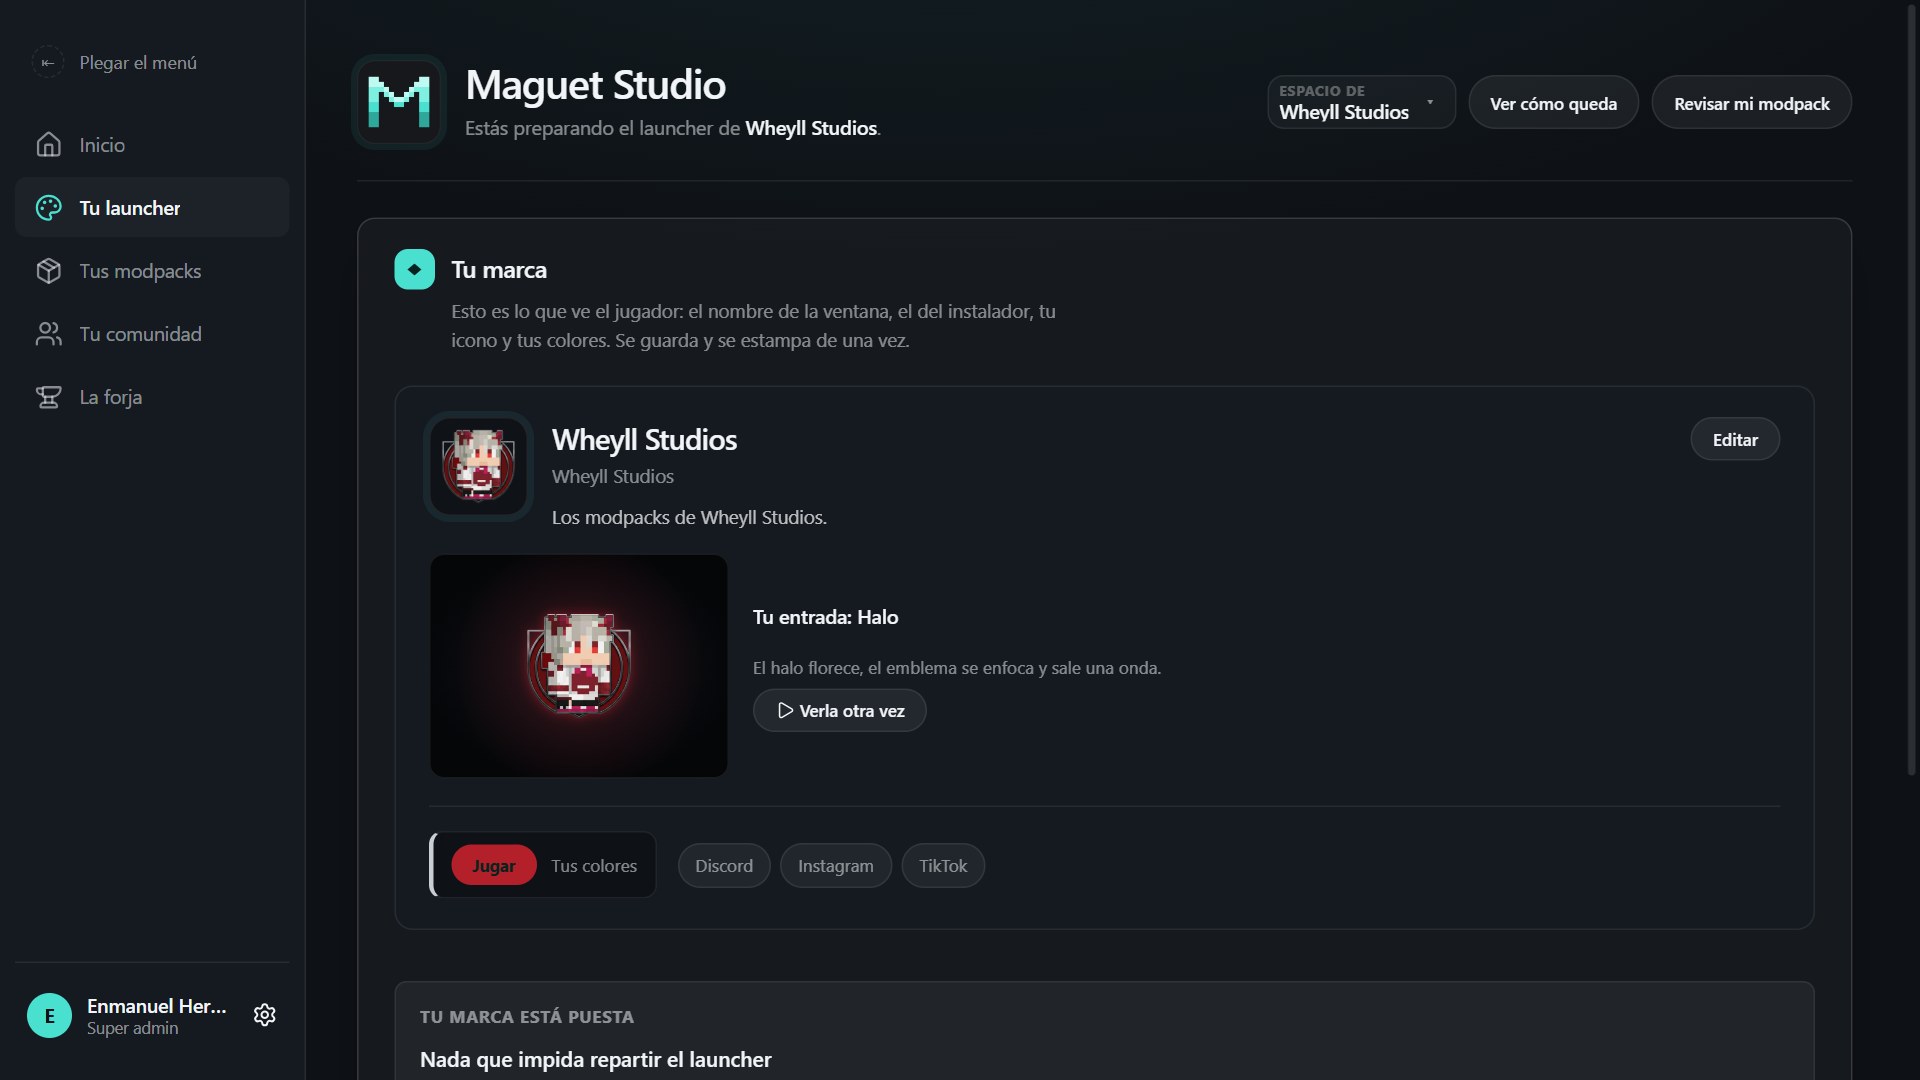This screenshot has height=1080, width=1920.
Task: Click the Discord chip
Action: click(724, 866)
